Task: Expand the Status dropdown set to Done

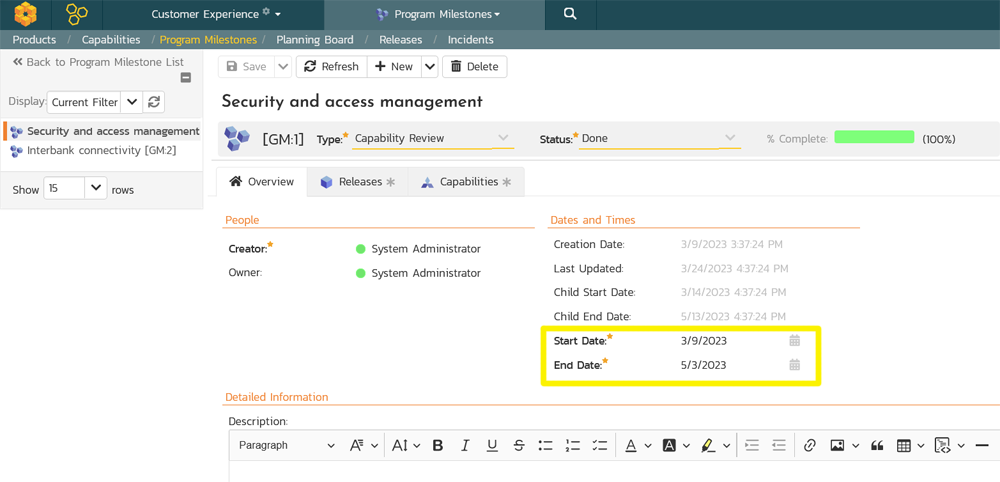Action: (x=657, y=139)
